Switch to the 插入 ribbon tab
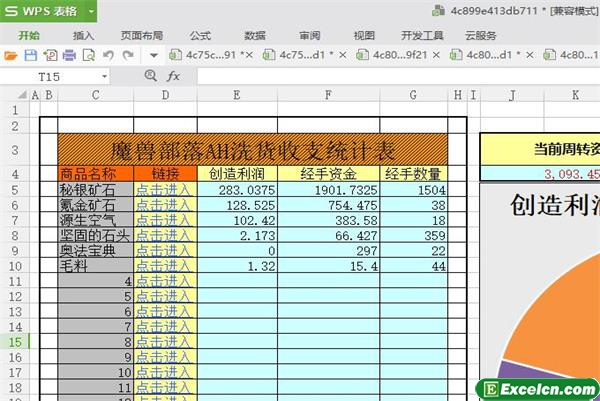Viewport: 600px width, 401px height. (83, 36)
